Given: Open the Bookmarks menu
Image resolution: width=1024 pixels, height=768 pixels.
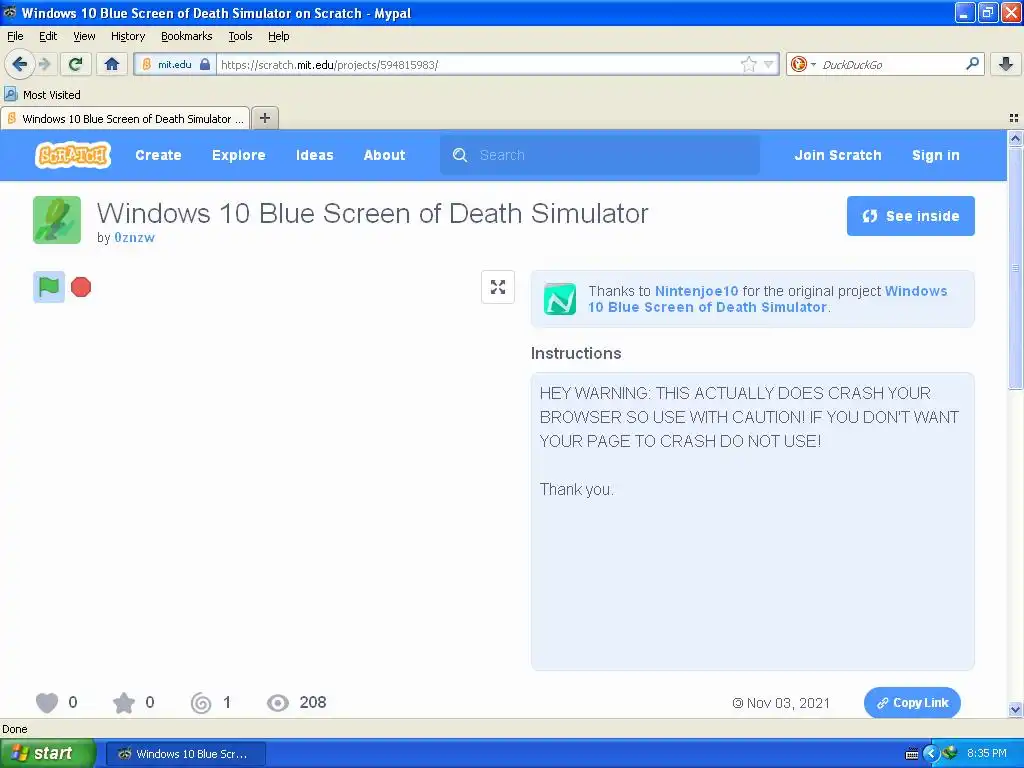Looking at the screenshot, I should pos(186,36).
